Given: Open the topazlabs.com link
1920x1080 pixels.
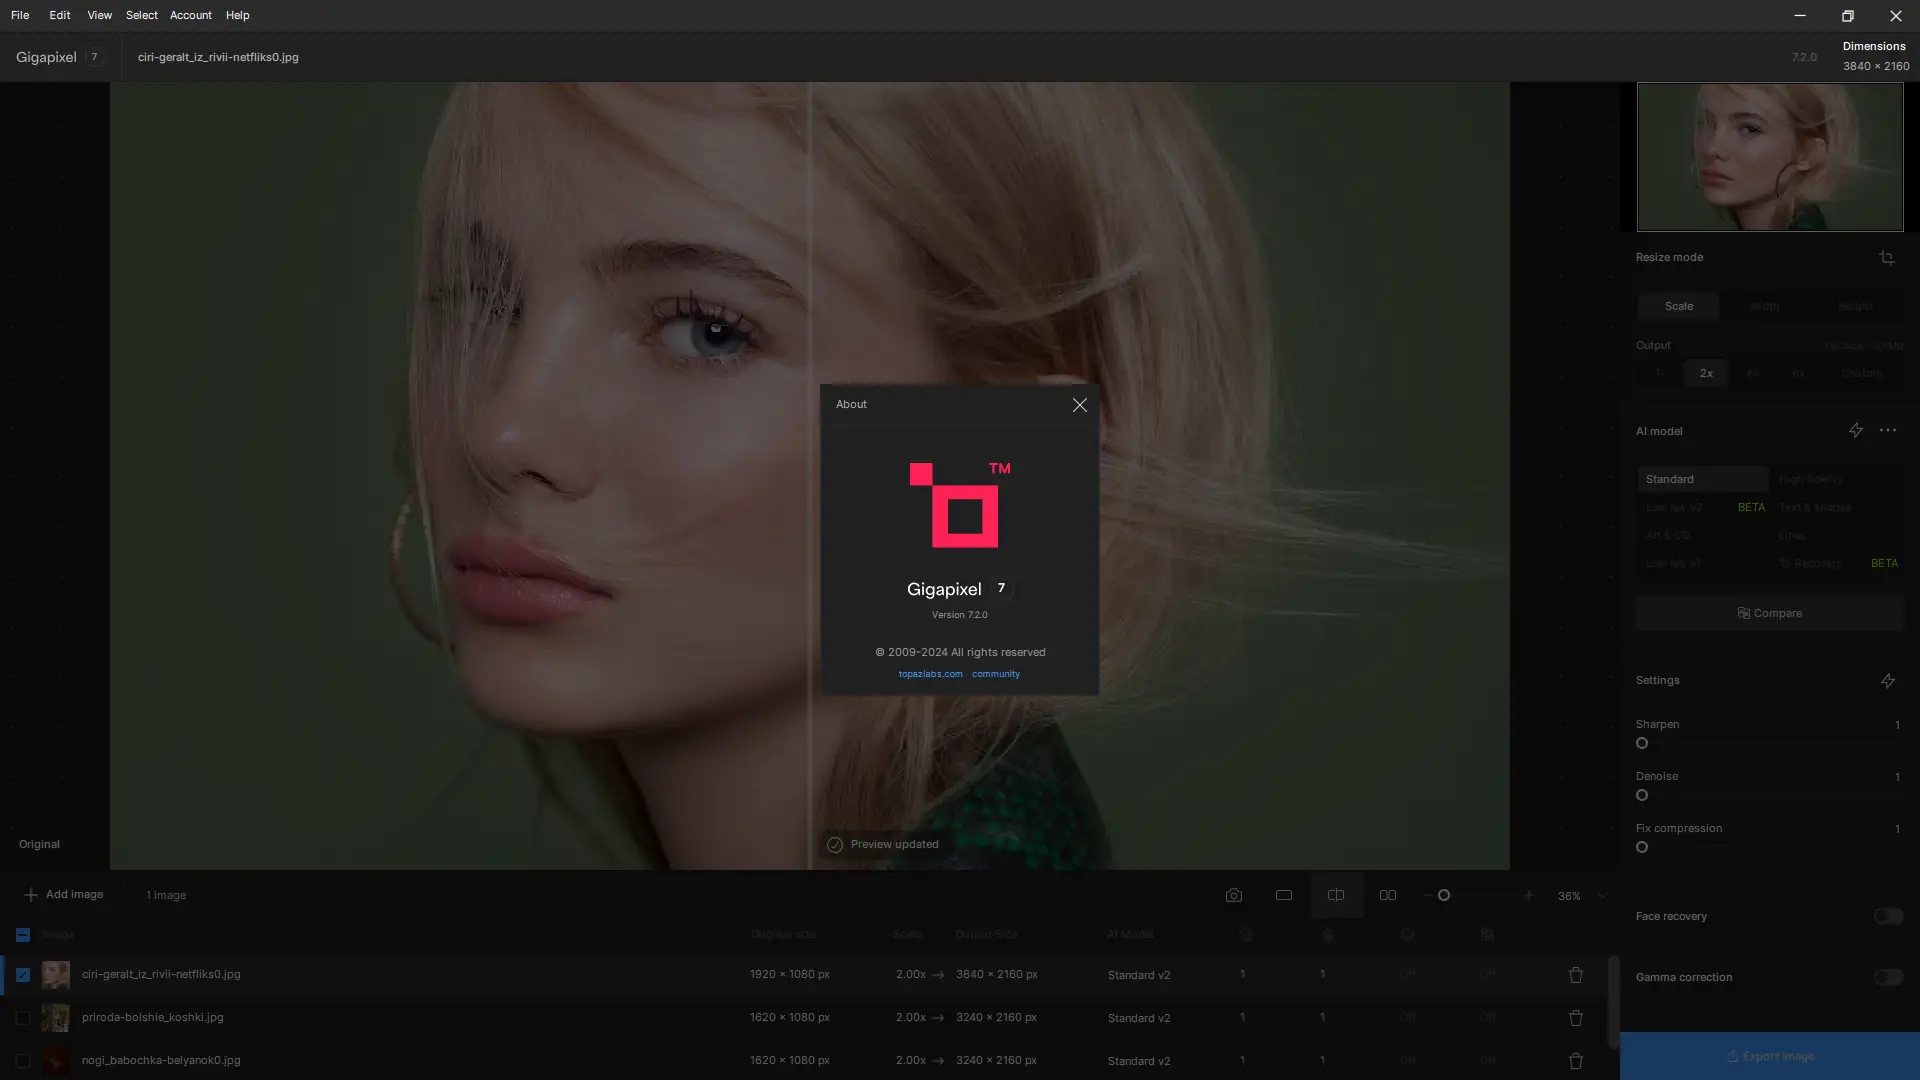Looking at the screenshot, I should 930,674.
